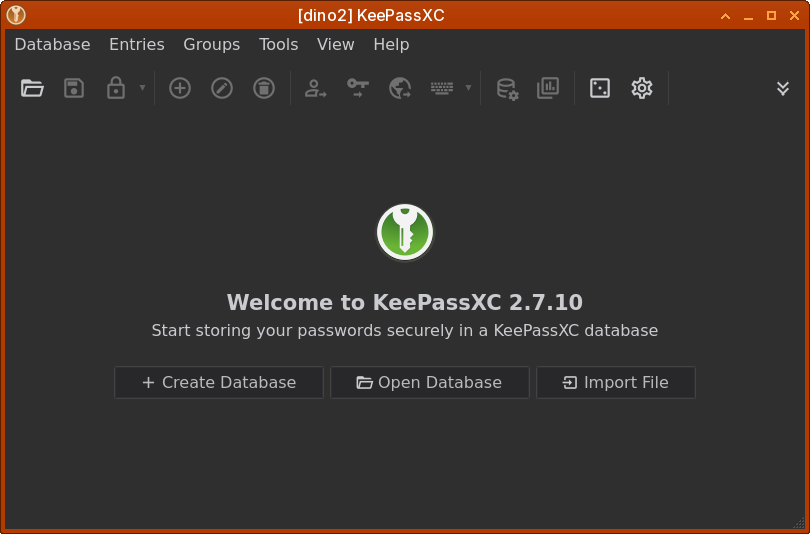Click the Copy Username toolbar icon
This screenshot has height=534, width=810.
(316, 88)
